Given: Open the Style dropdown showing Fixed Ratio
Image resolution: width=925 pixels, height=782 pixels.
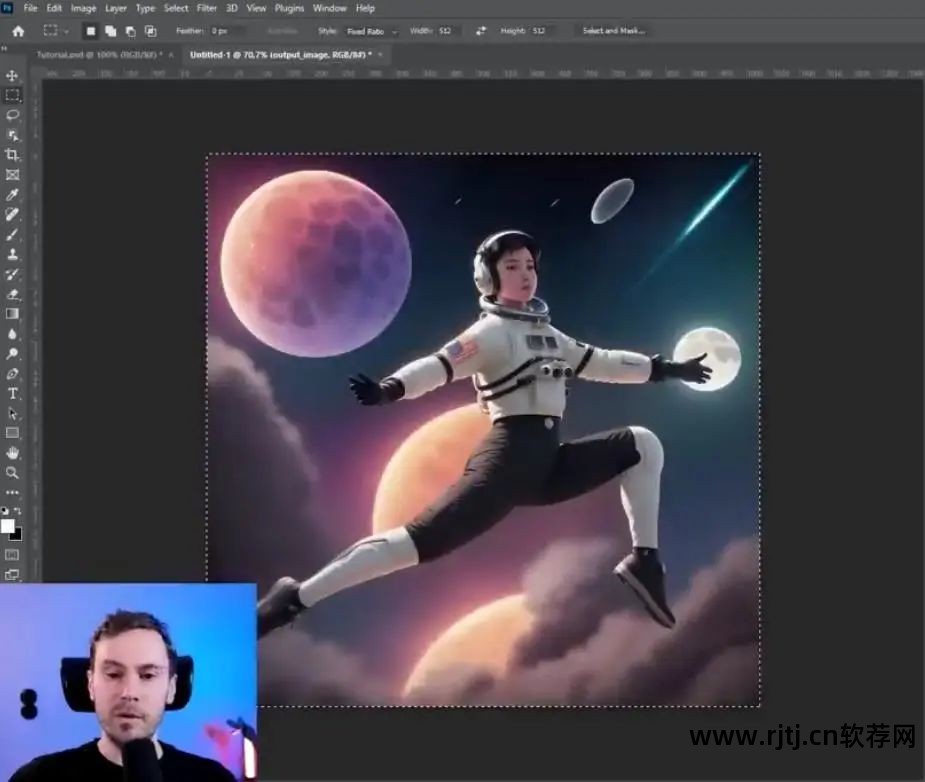Looking at the screenshot, I should point(371,31).
